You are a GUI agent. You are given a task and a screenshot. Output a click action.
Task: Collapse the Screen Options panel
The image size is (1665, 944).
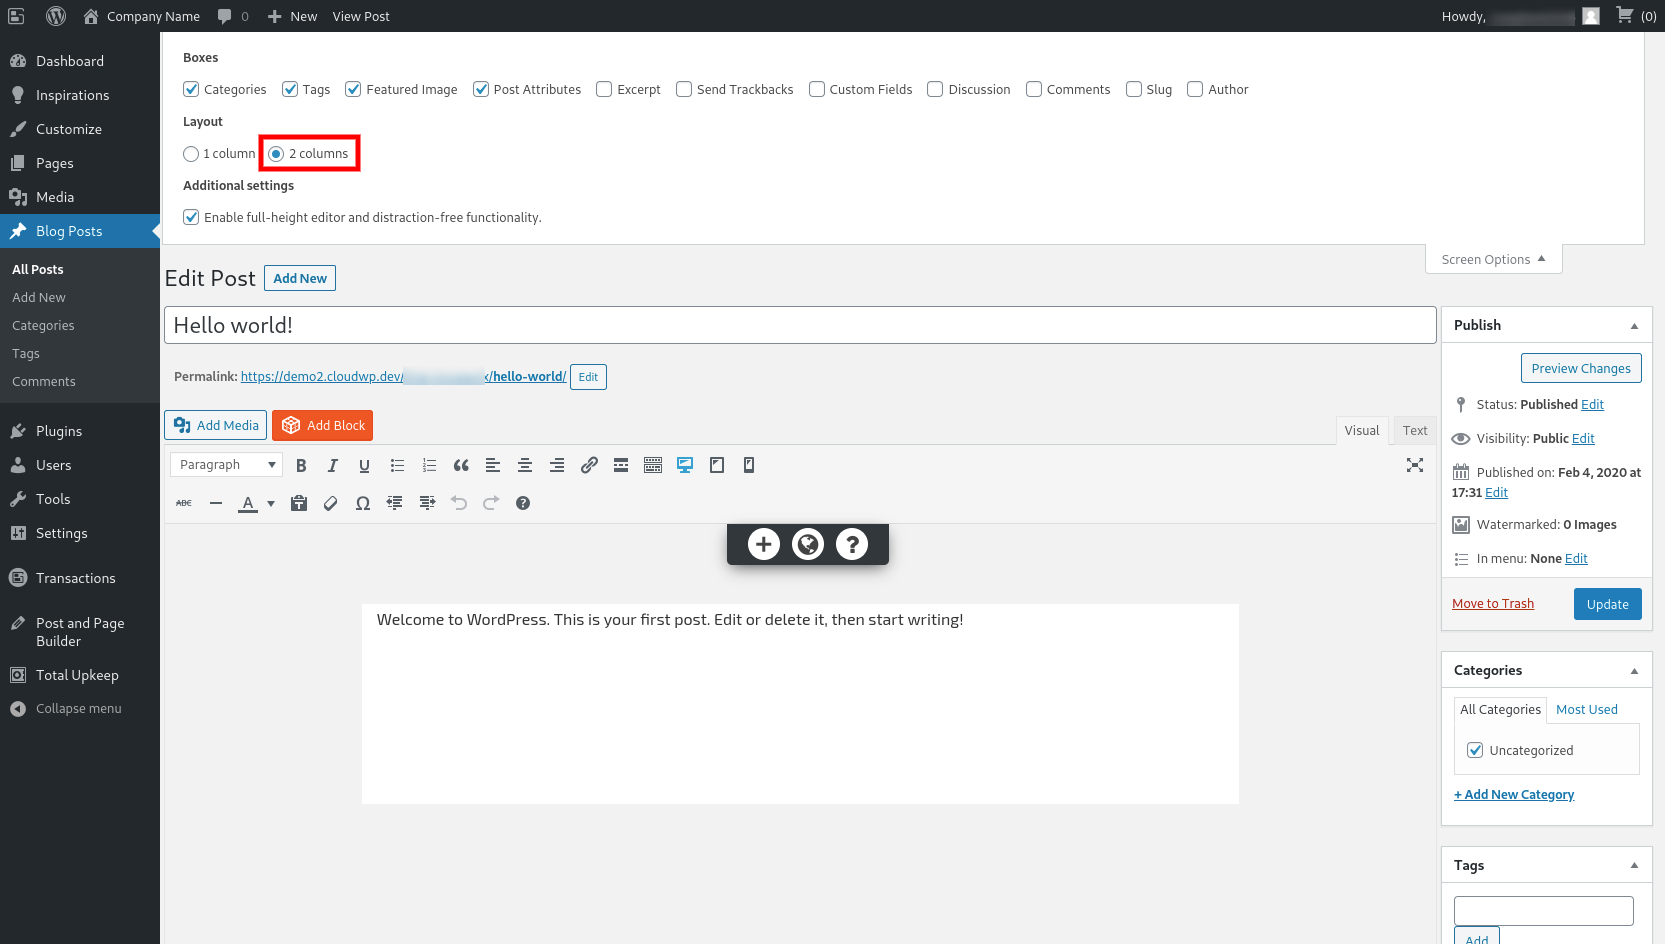[x=1493, y=260]
